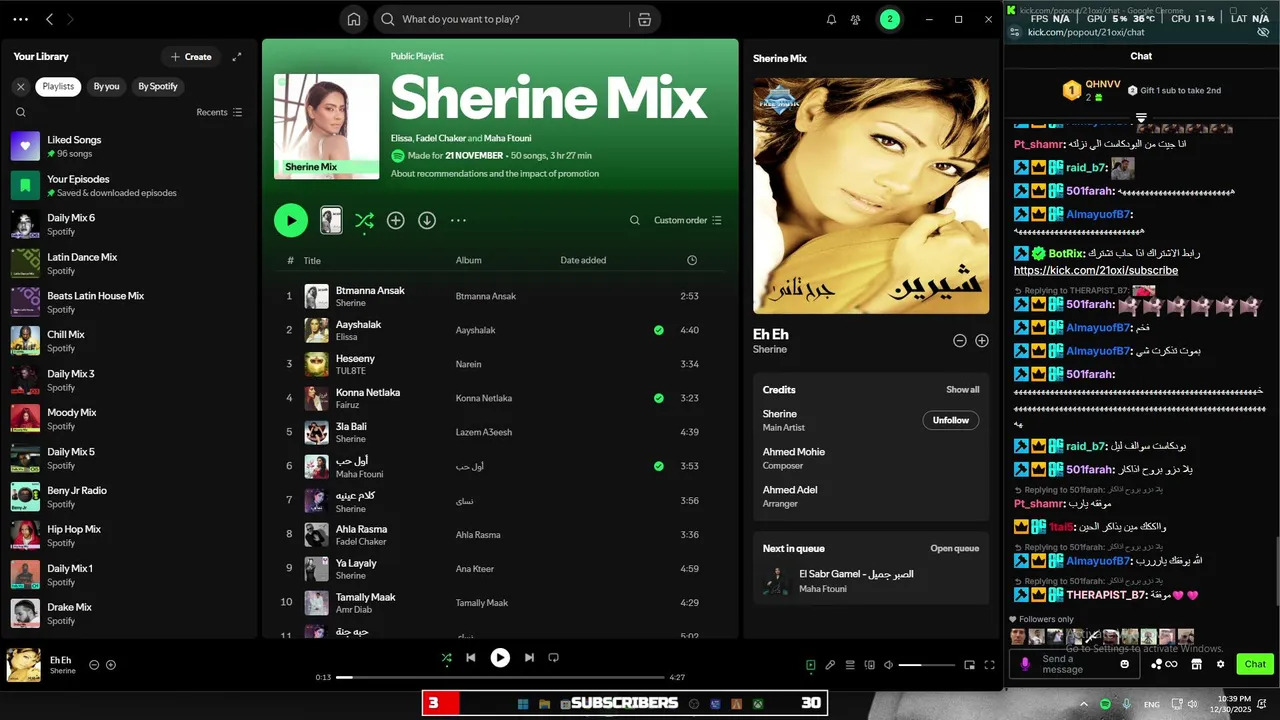Show lyrics with the microphone icon
This screenshot has width=1280, height=720.
pos(830,665)
